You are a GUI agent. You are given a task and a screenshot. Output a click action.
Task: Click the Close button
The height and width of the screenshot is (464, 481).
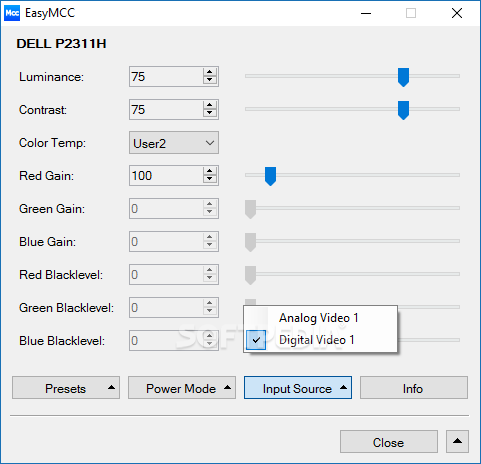click(x=389, y=441)
